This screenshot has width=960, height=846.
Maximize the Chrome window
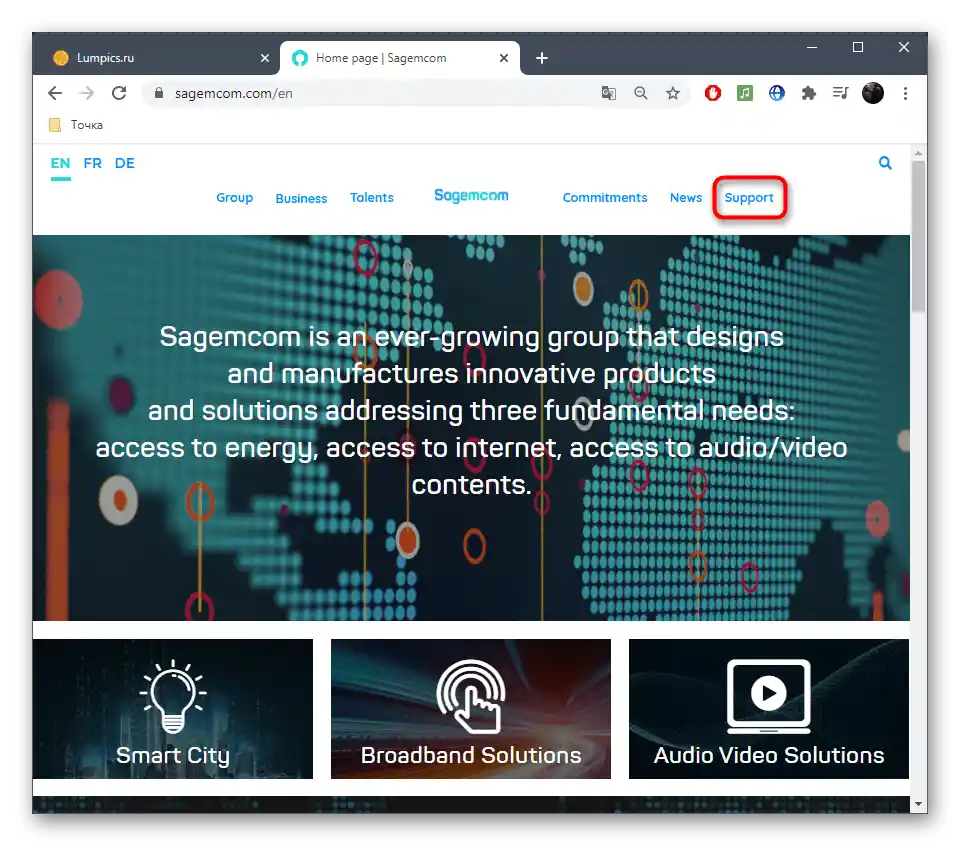[858, 47]
